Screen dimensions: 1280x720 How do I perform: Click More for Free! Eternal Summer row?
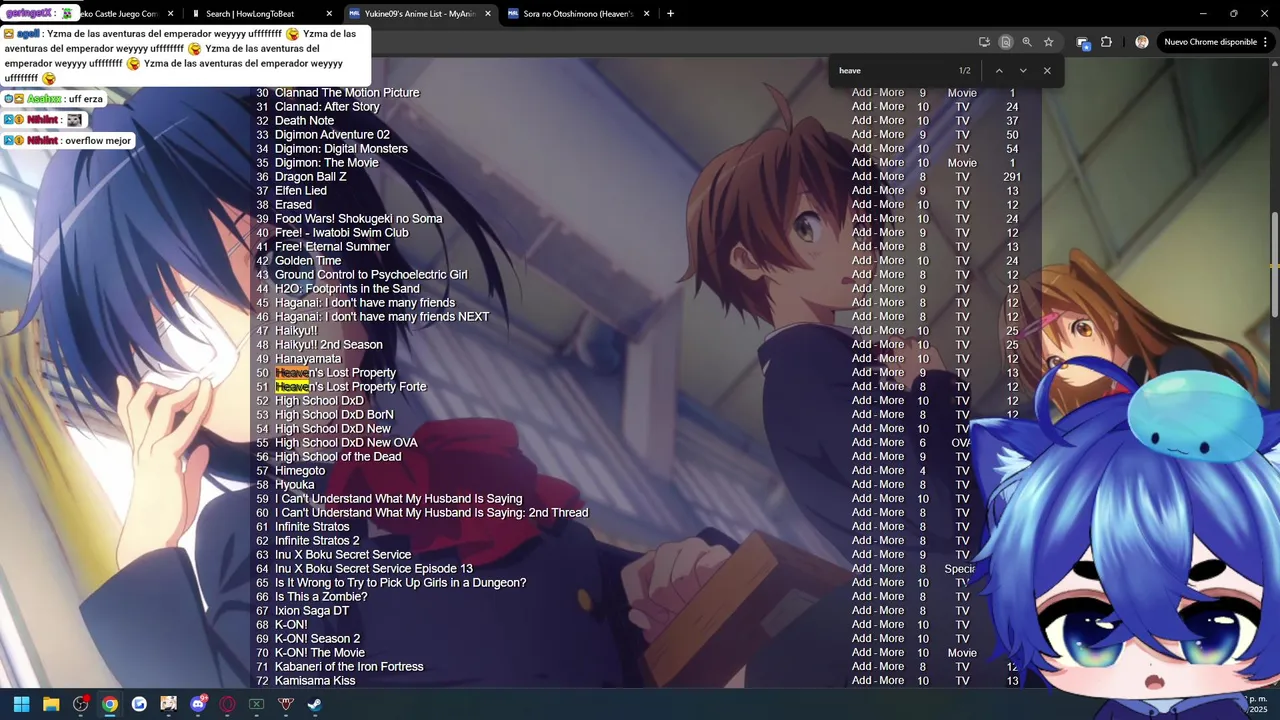[x=891, y=247]
